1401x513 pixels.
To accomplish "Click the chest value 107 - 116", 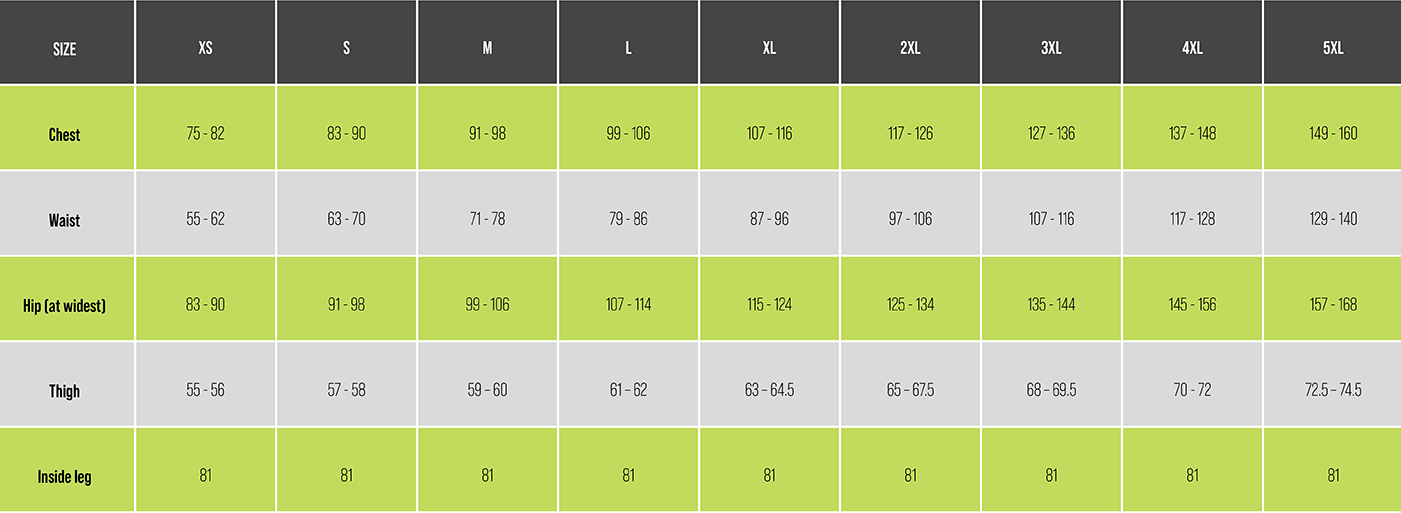I will [x=769, y=134].
